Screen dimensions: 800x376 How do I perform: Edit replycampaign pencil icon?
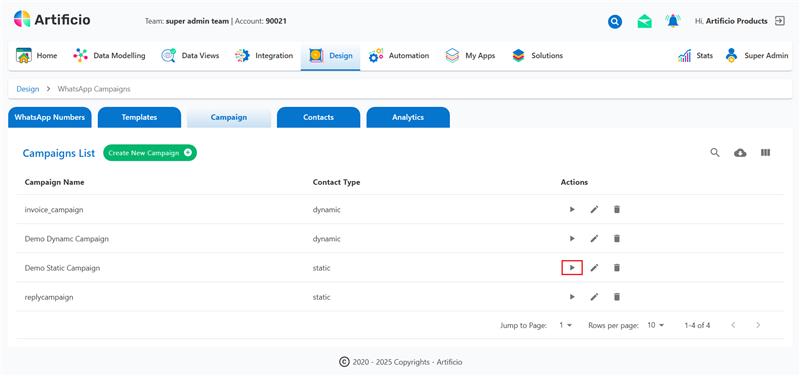[594, 296]
